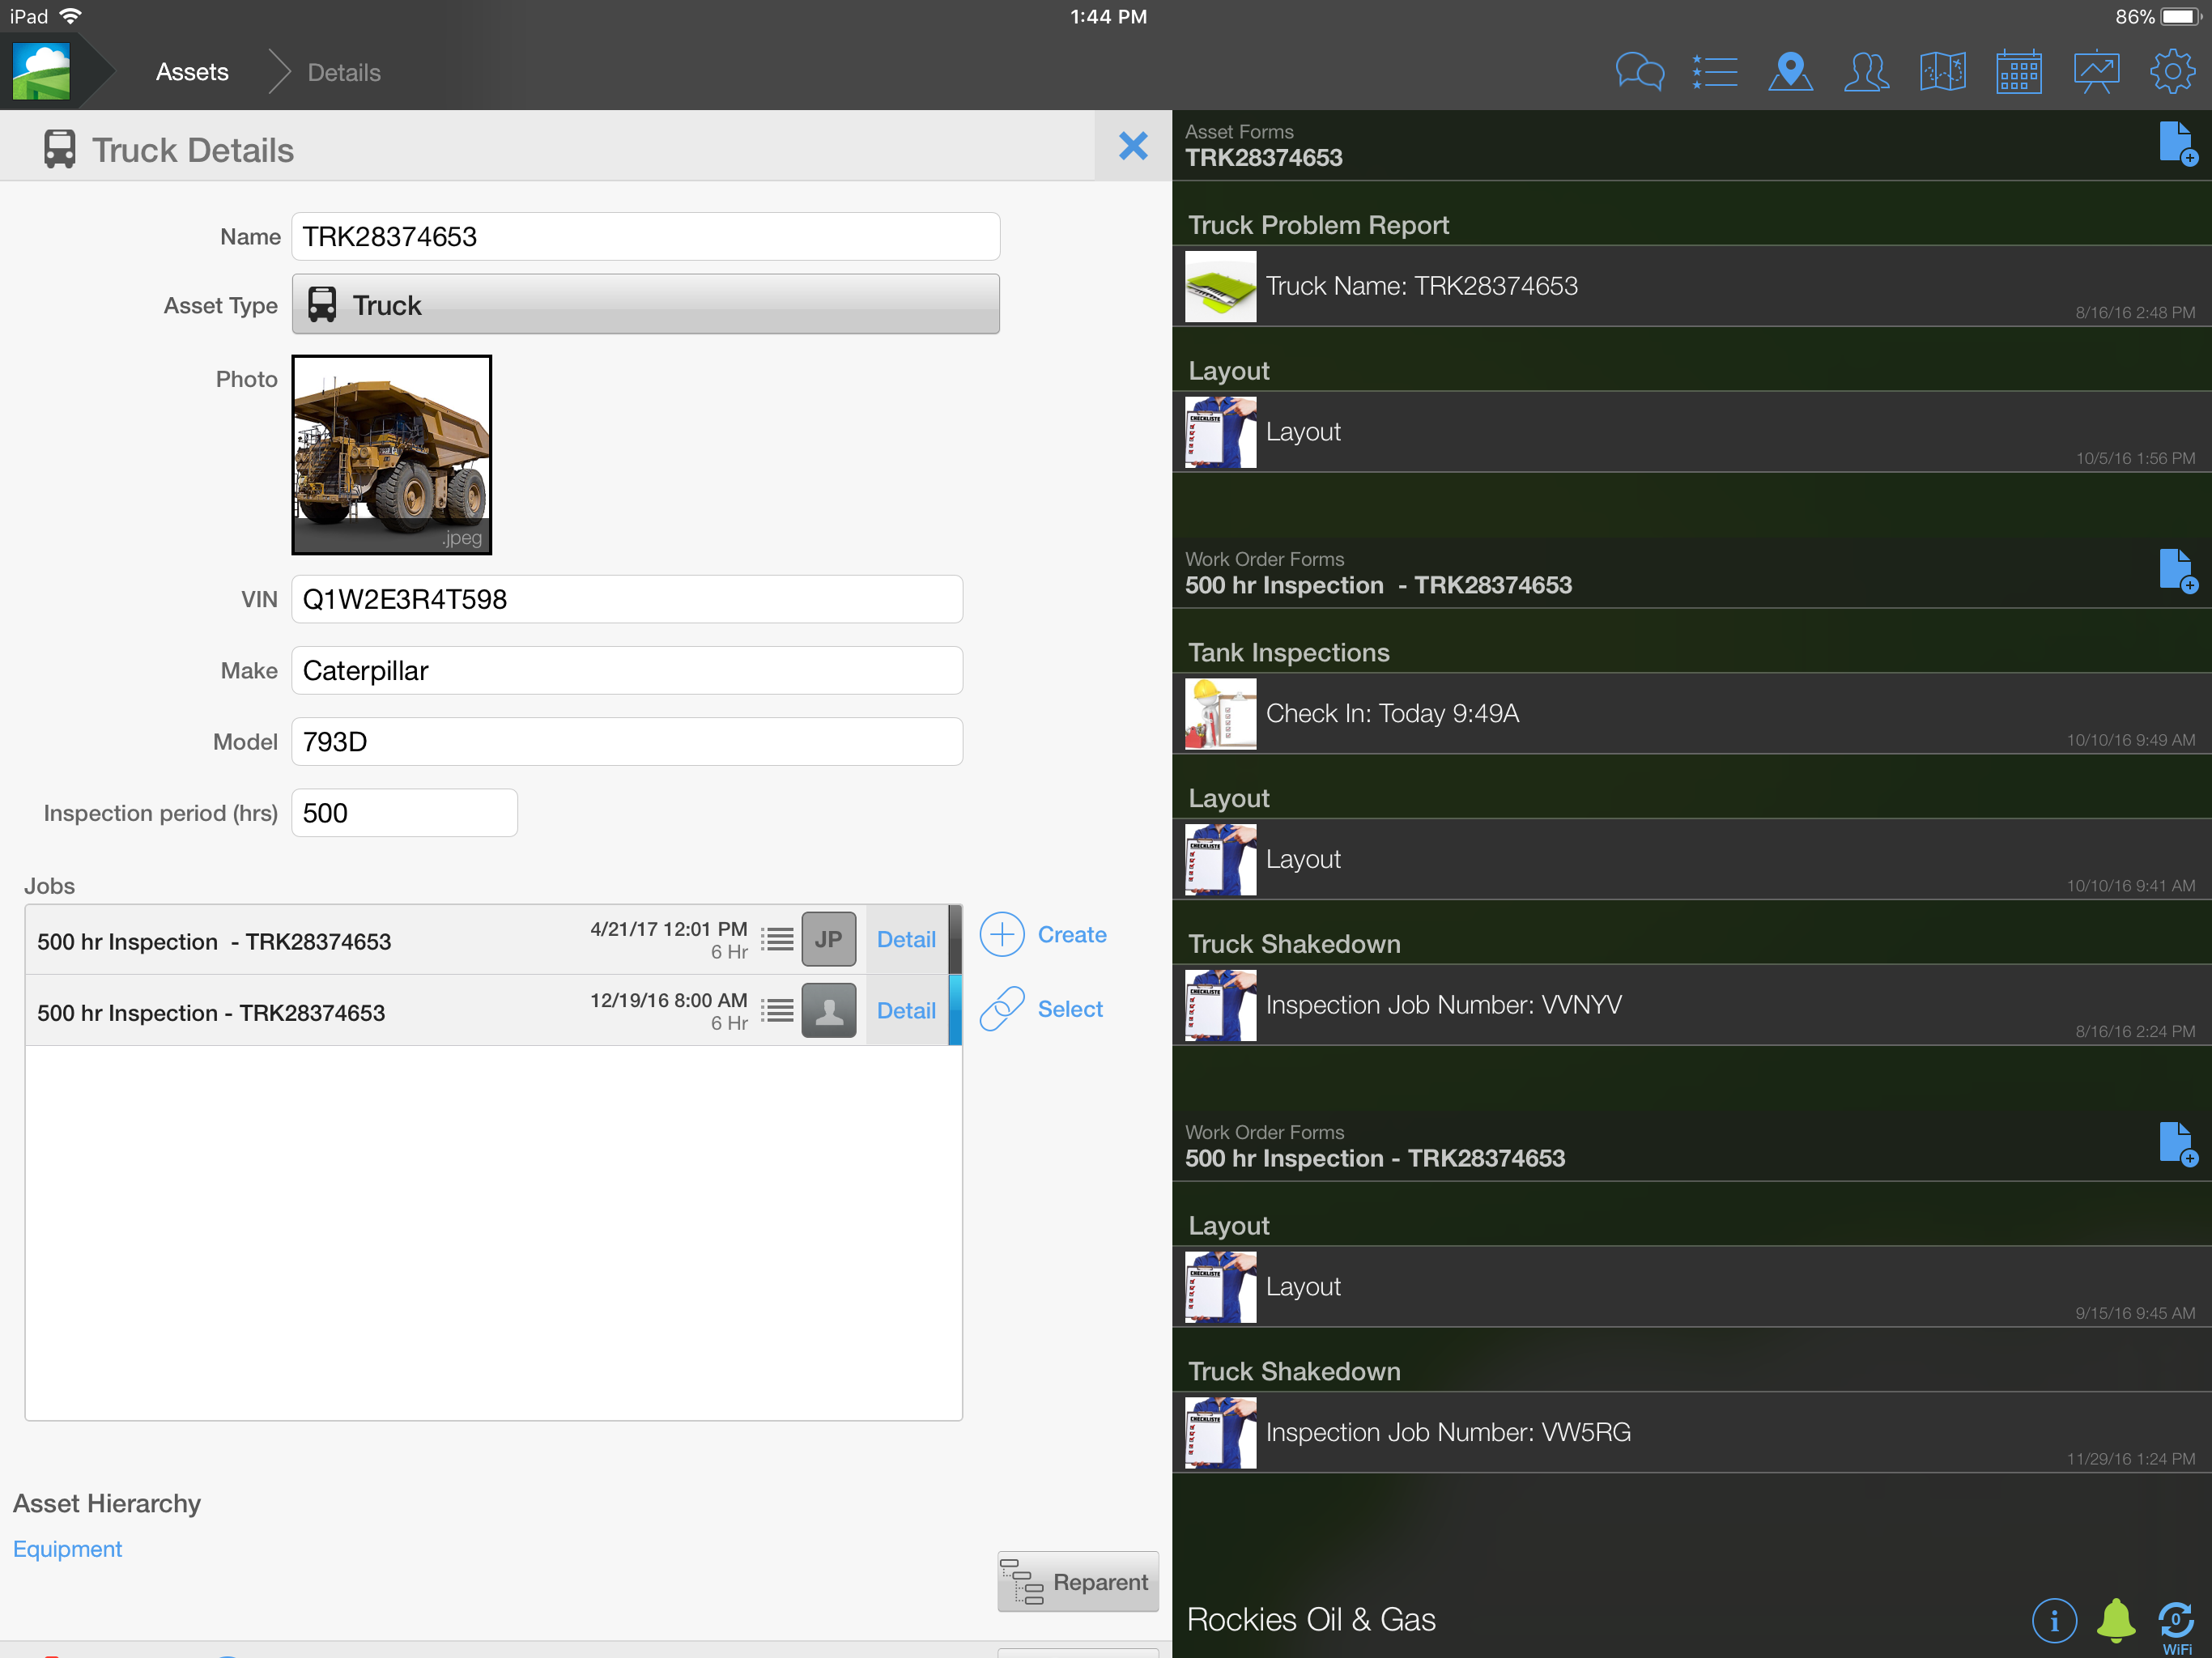
Task: Open the settings gear icon
Action: (x=2172, y=72)
